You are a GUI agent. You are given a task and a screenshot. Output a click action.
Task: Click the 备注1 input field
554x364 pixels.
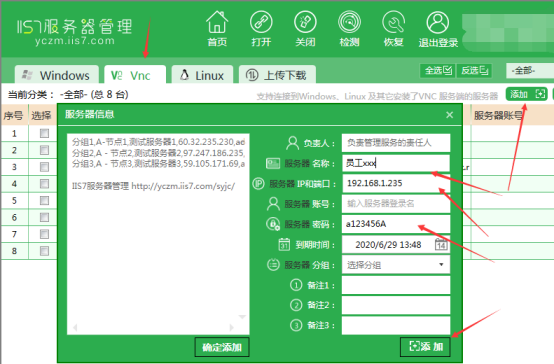click(x=396, y=285)
